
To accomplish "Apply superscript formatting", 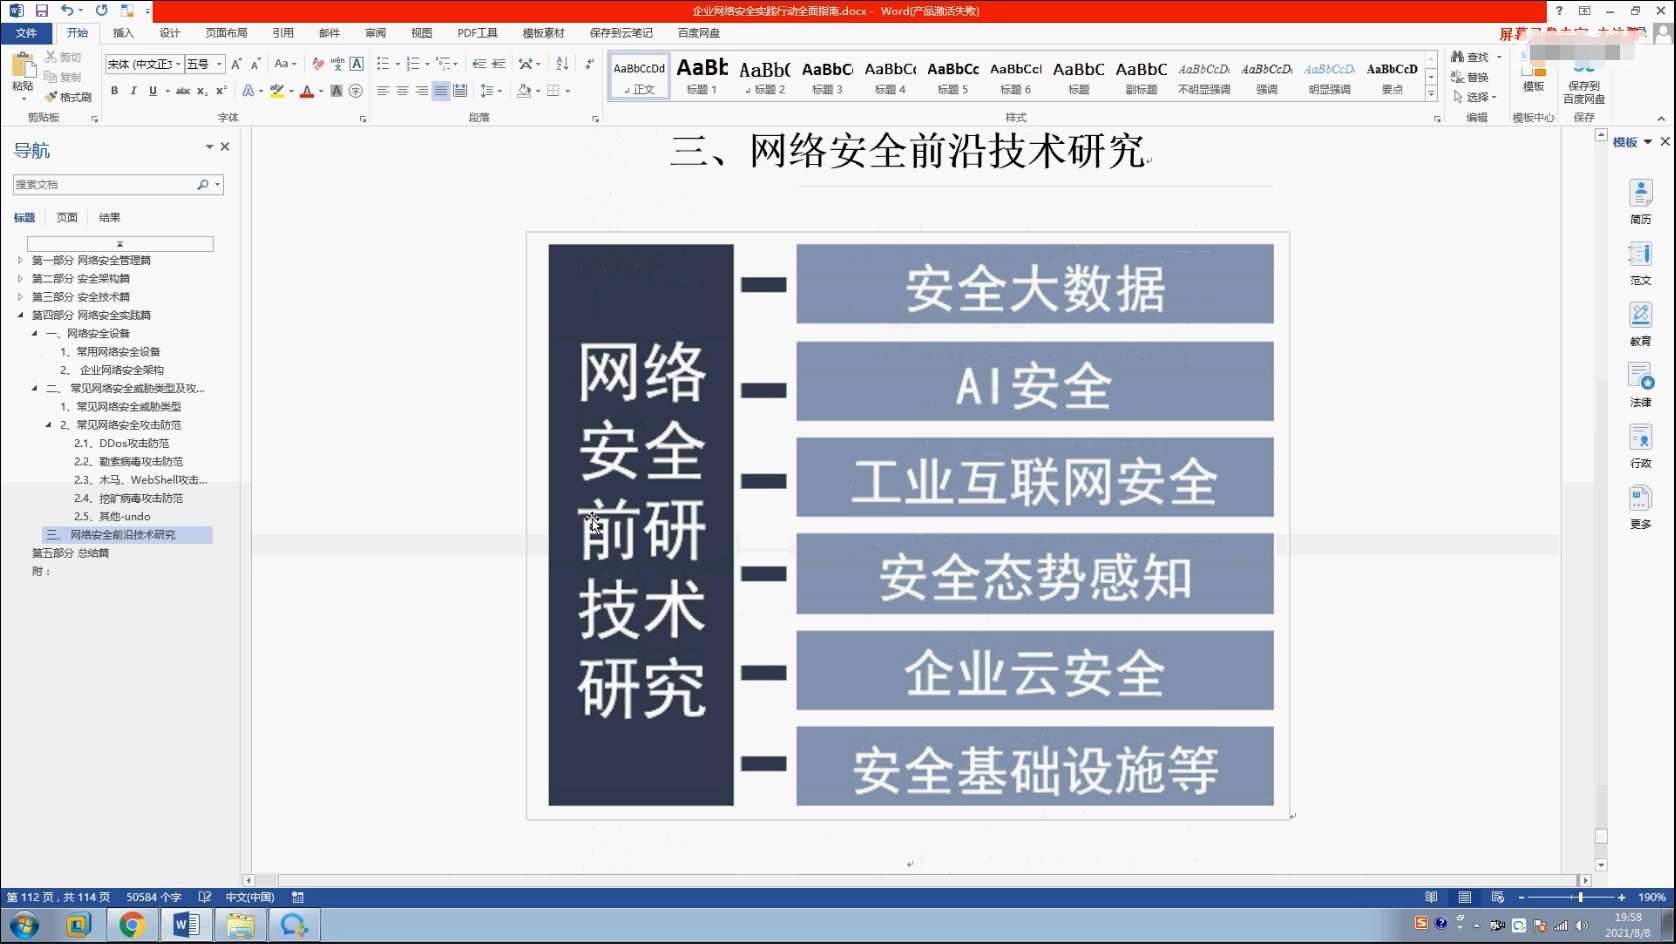I will [x=221, y=91].
